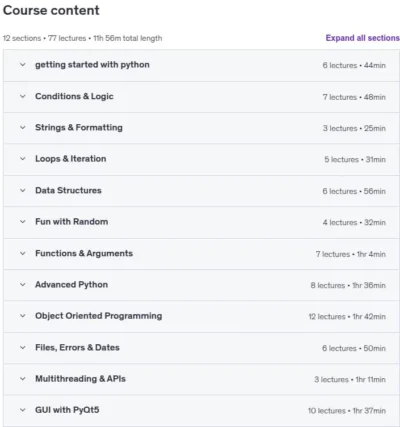Open the Loops & Iteration chevron
The height and width of the screenshot is (427, 400).
23,159
